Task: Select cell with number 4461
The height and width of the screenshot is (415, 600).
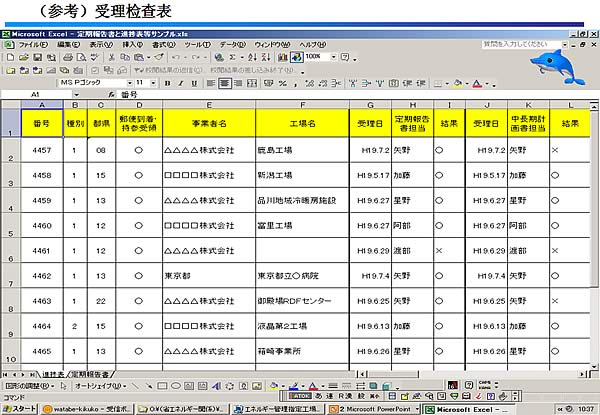Action: (42, 251)
